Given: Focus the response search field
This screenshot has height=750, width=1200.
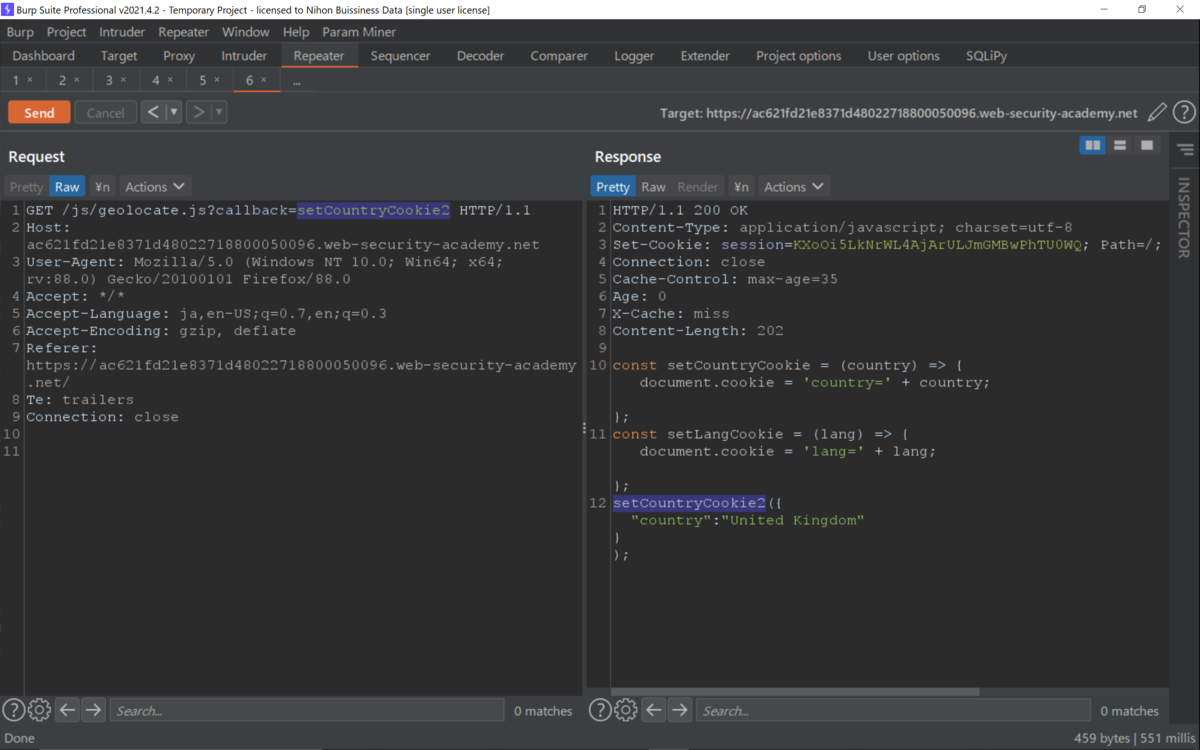Looking at the screenshot, I should point(893,711).
